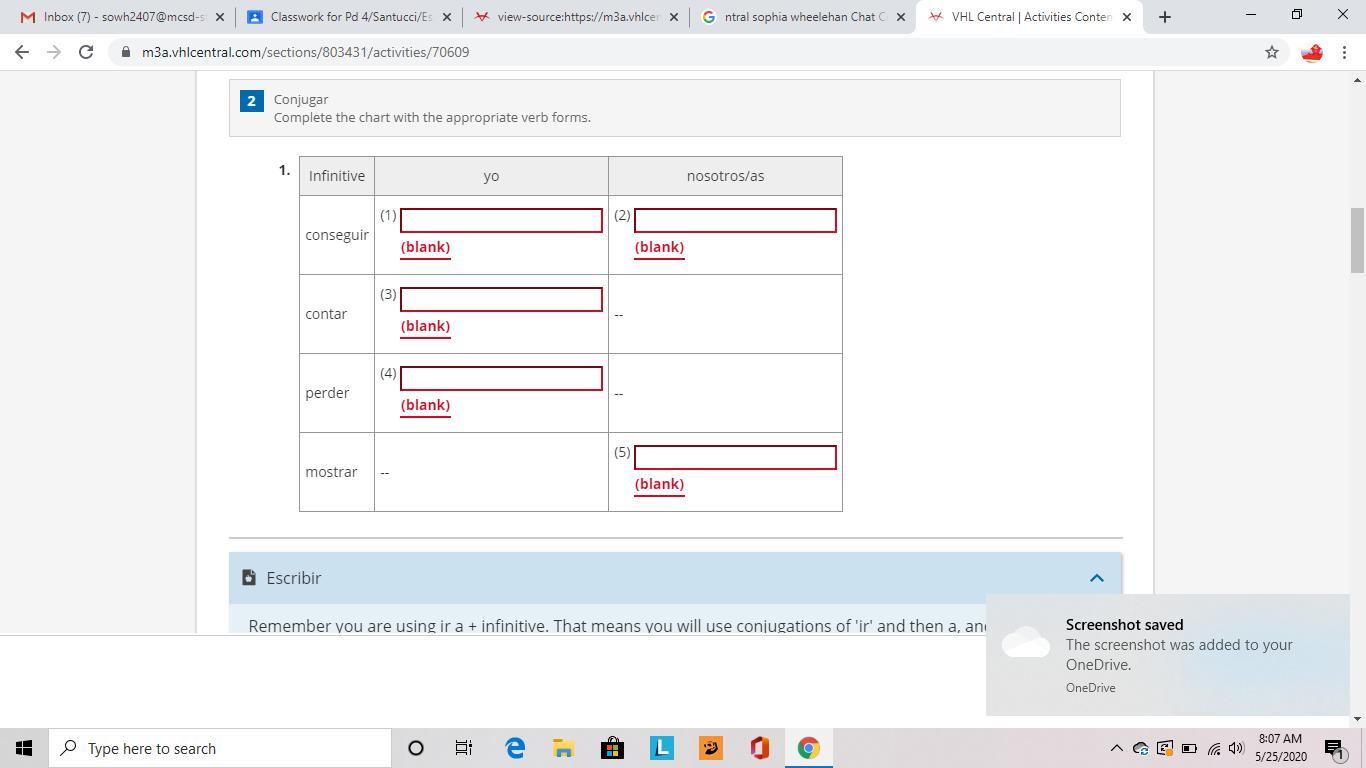Viewport: 1366px width, 768px height.
Task: Launch Microsoft Edge from the taskbar
Action: (x=515, y=748)
